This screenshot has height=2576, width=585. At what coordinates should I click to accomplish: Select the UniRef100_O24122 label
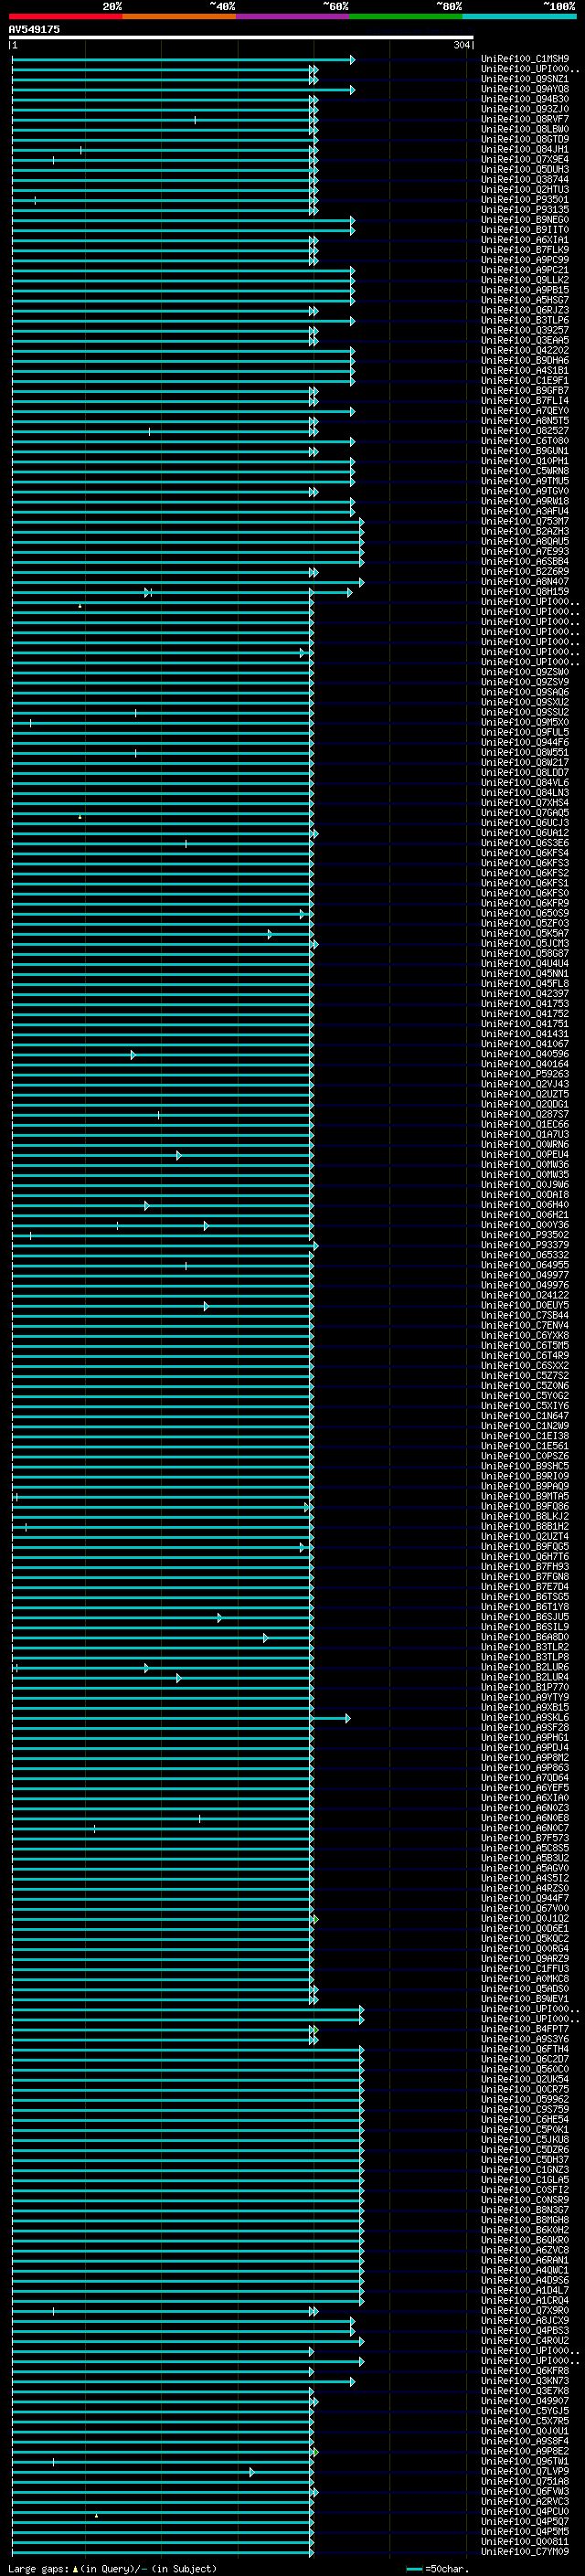pos(525,1295)
